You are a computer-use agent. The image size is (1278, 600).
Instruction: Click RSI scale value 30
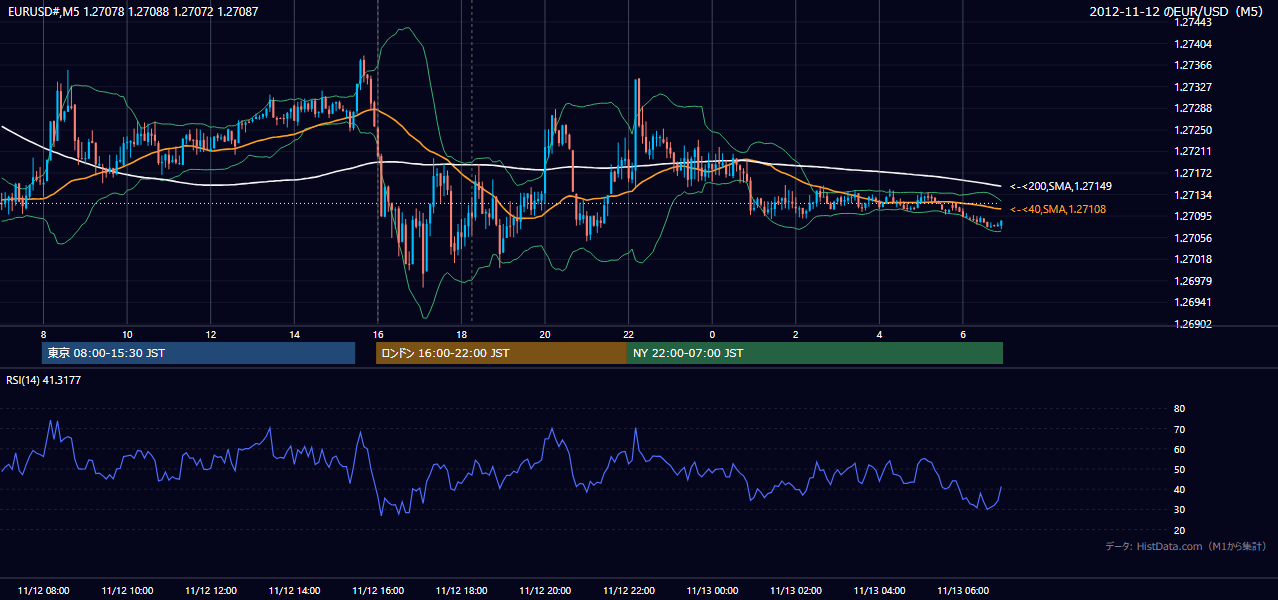(1179, 510)
